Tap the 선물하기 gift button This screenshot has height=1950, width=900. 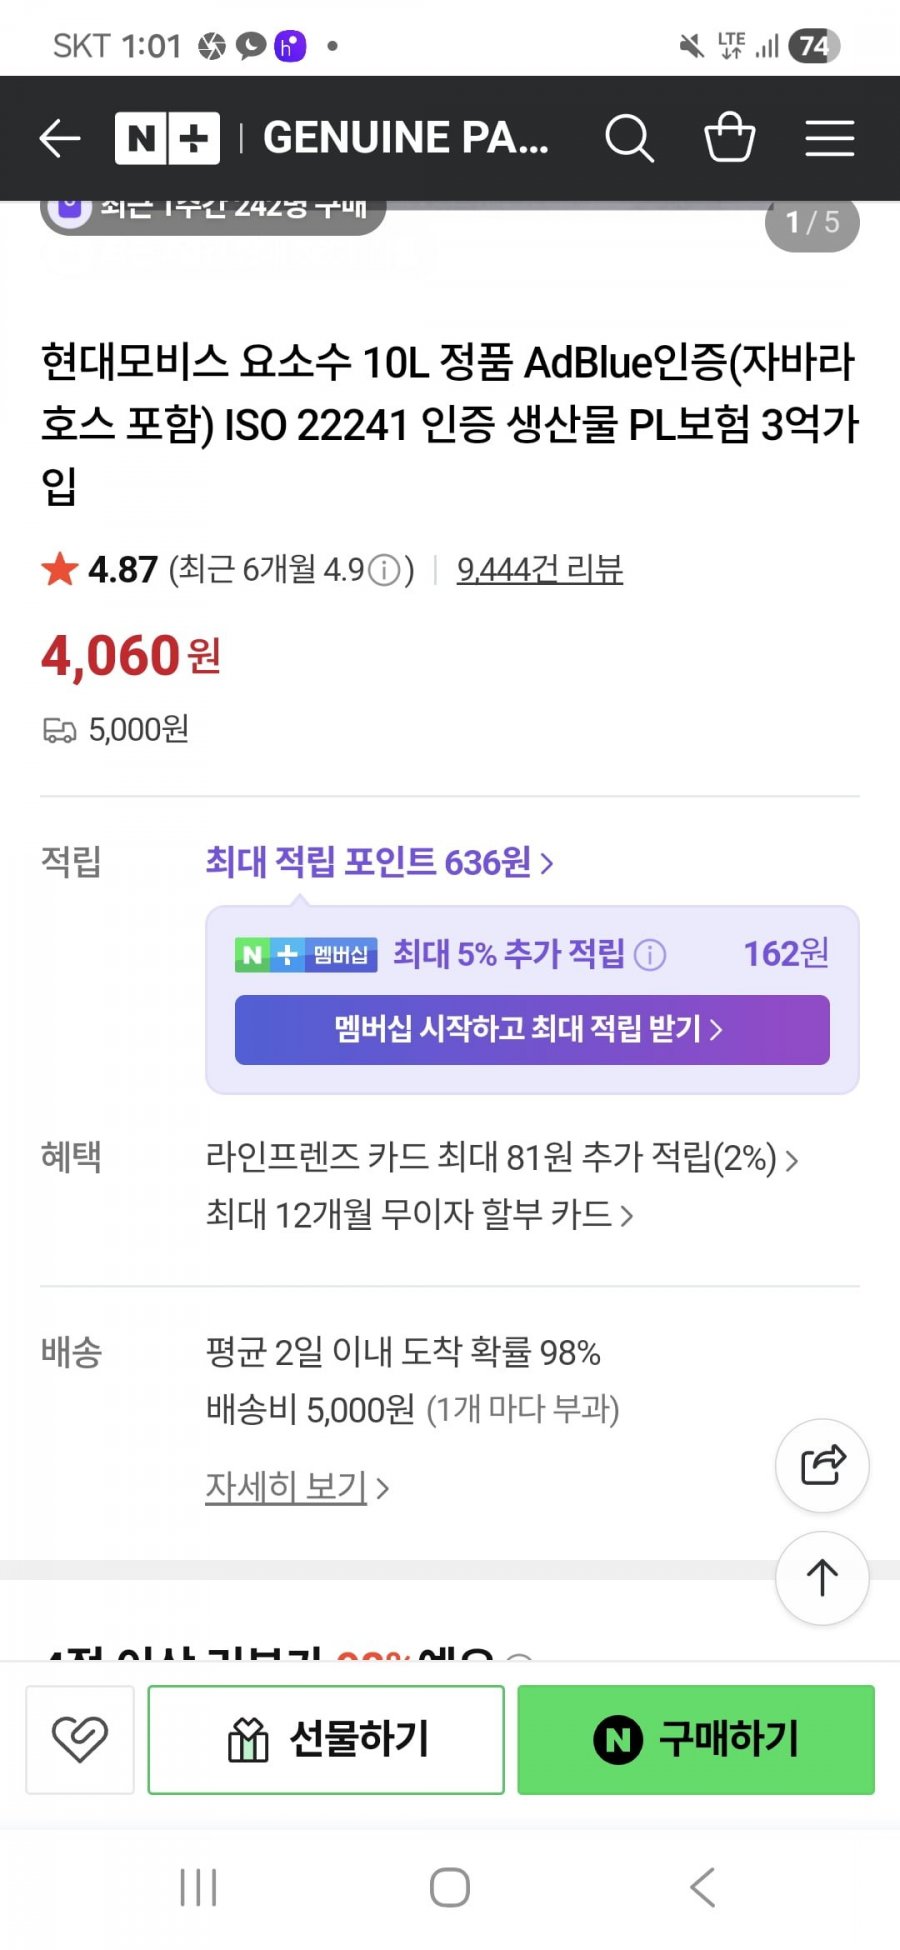coord(326,1739)
